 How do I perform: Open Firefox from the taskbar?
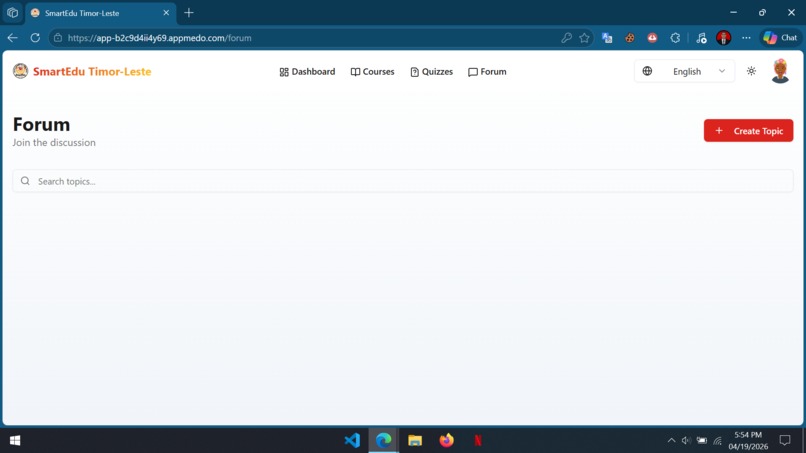[x=446, y=440]
